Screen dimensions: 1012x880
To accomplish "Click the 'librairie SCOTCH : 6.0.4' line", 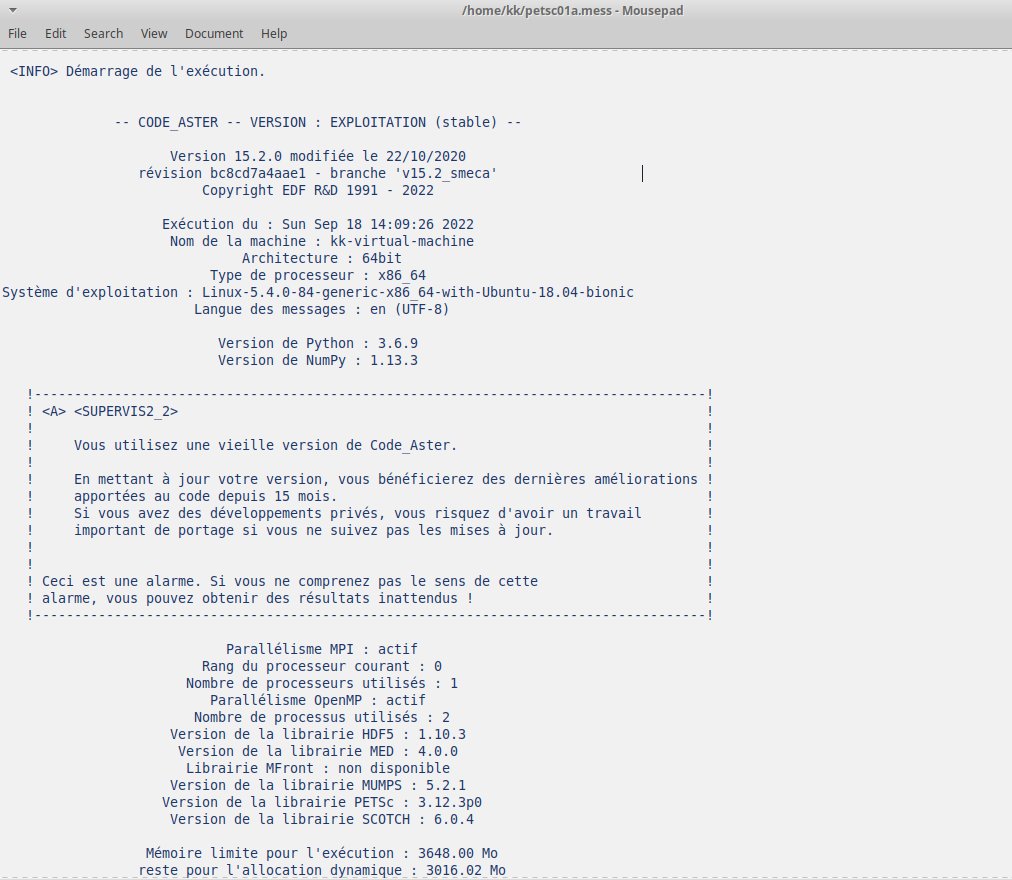I will (x=322, y=819).
